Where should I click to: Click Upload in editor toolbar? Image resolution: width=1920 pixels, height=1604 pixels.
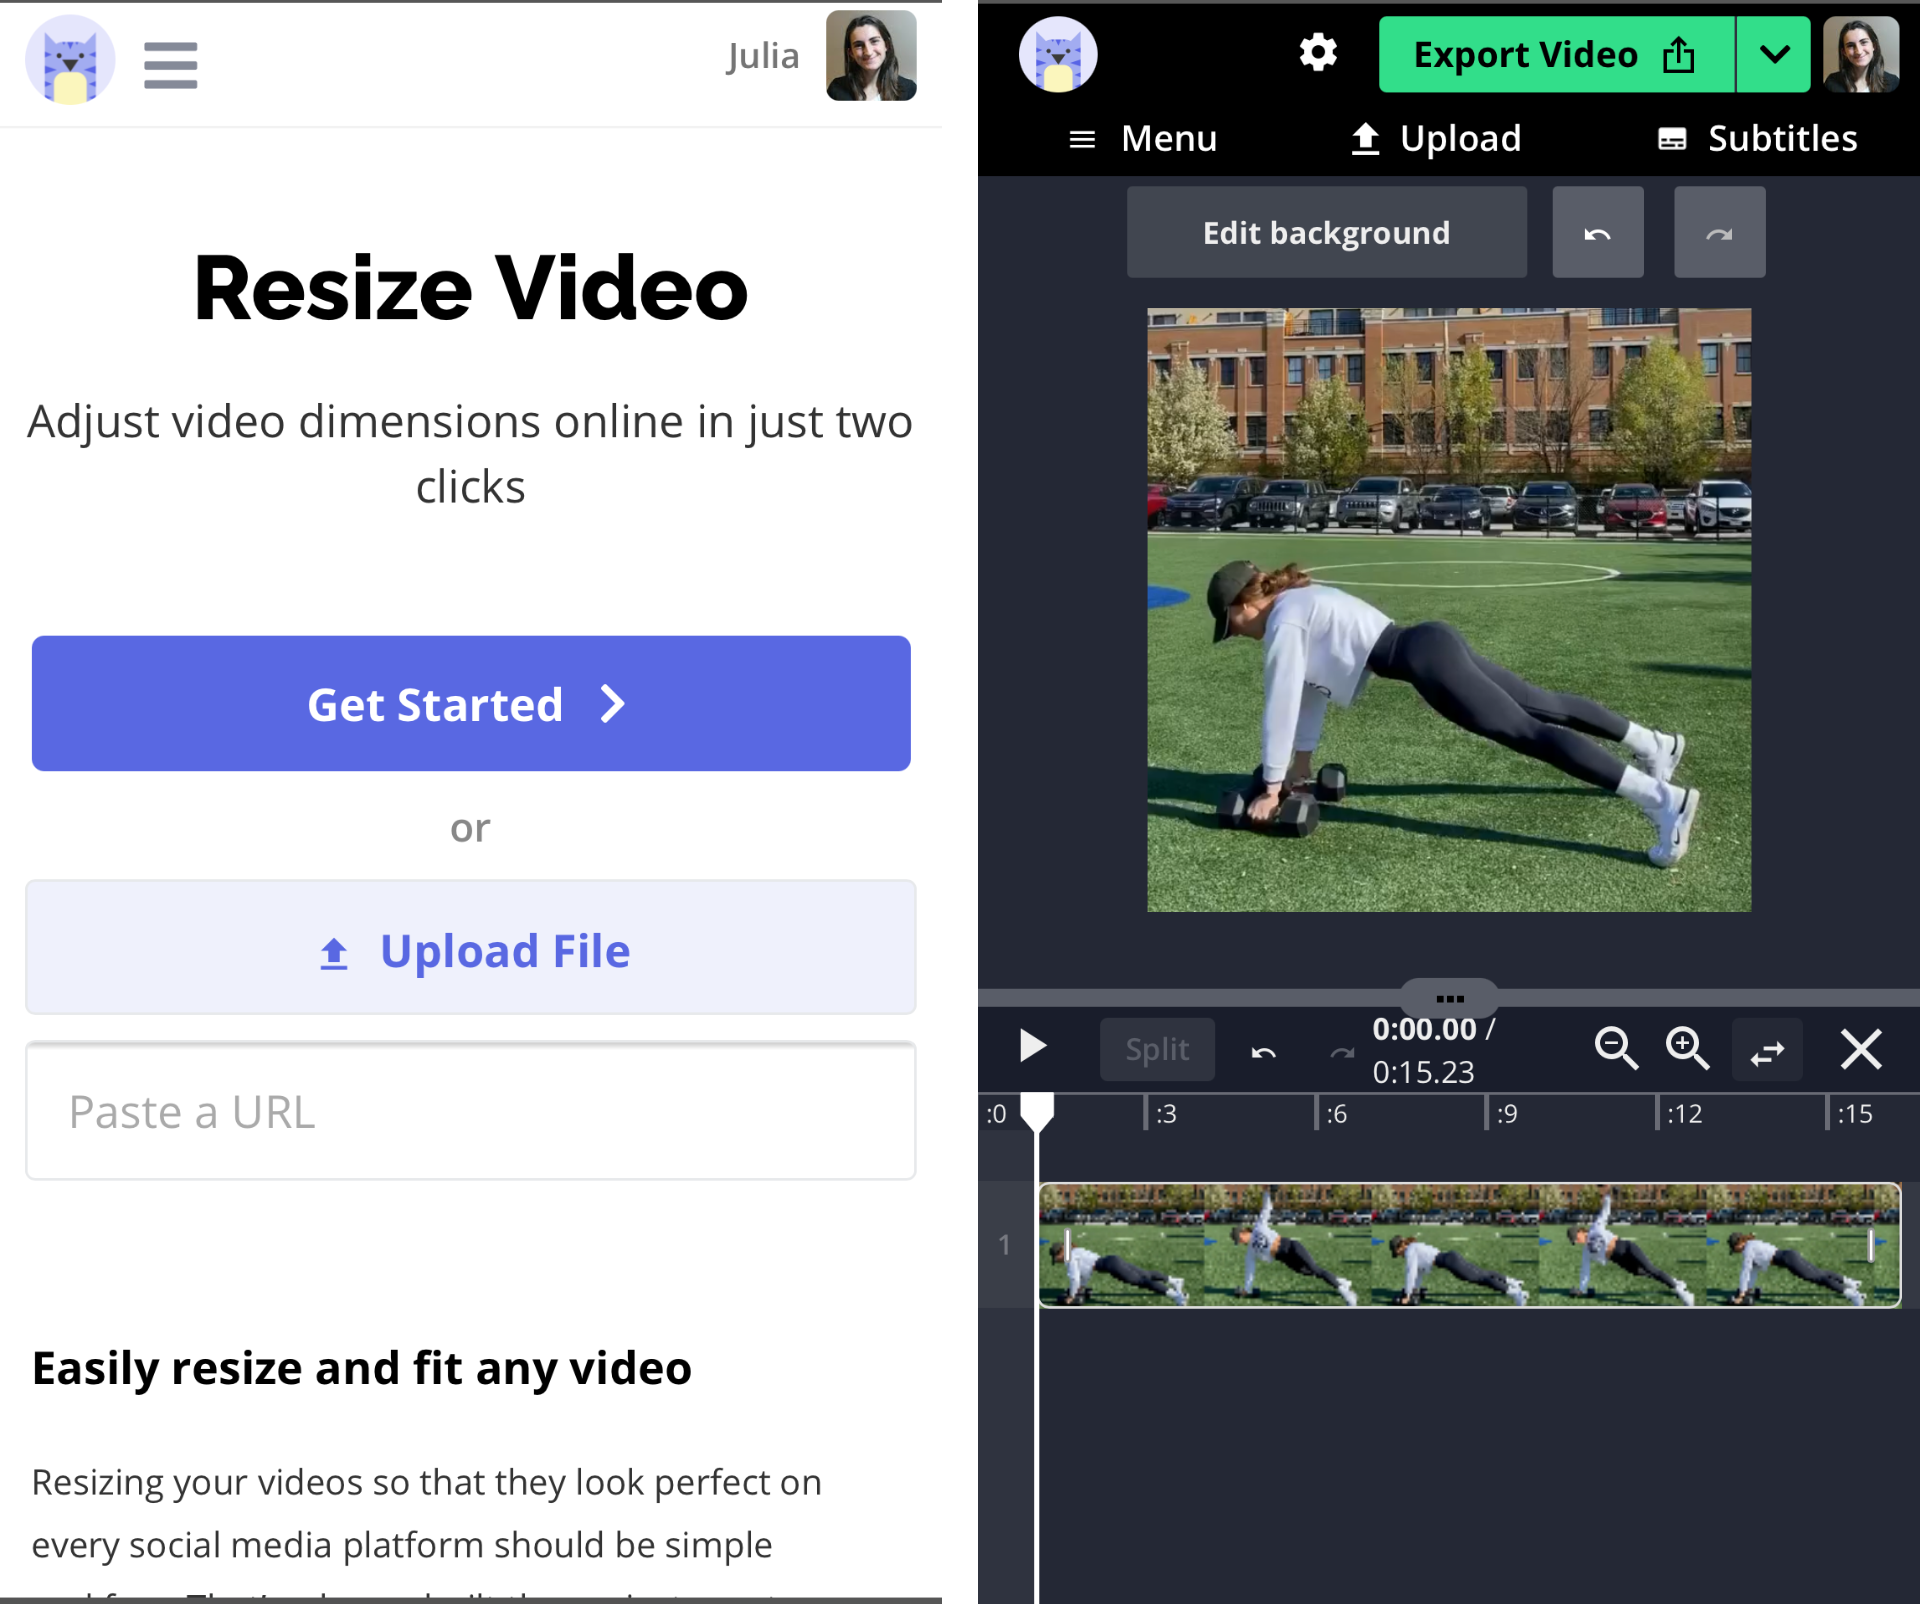(1435, 138)
